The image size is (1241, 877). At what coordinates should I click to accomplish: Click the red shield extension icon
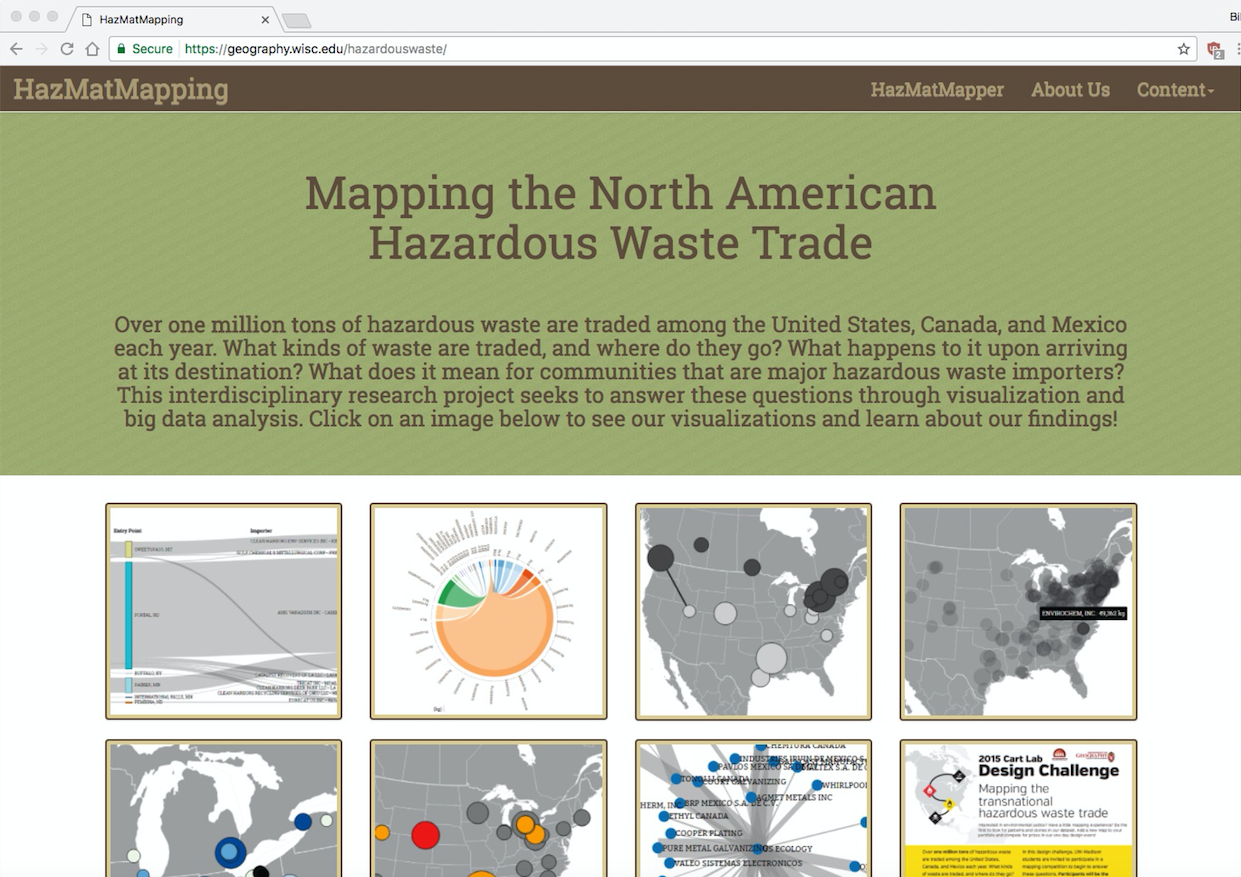pyautogui.click(x=1215, y=50)
